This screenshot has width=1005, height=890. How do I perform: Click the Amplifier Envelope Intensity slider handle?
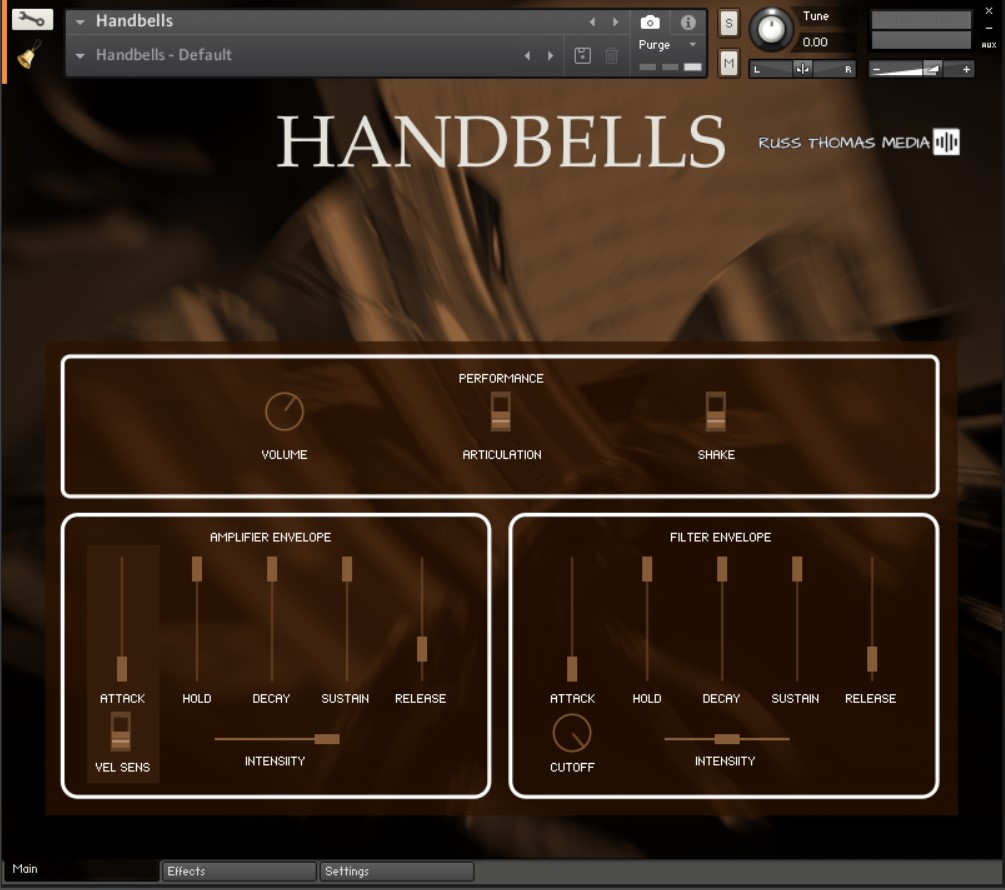pos(327,739)
